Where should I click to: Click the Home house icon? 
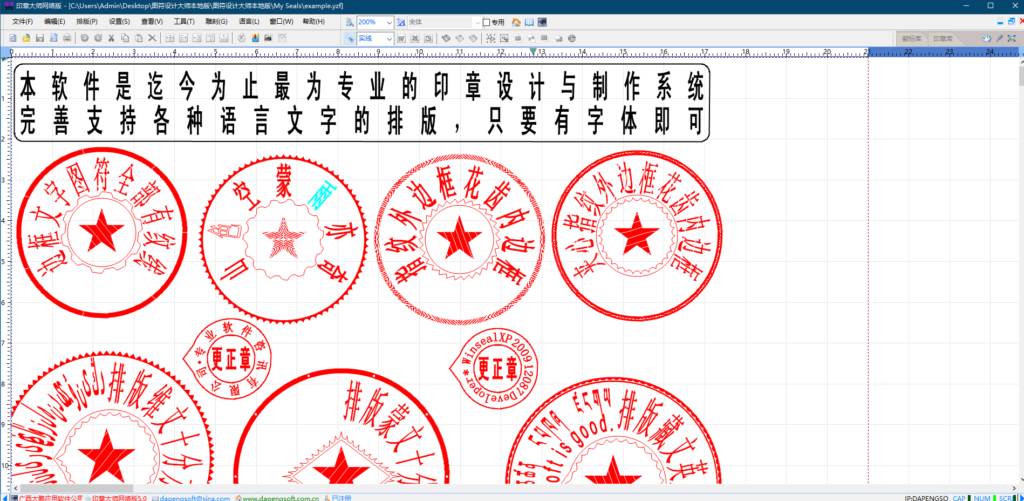516,21
